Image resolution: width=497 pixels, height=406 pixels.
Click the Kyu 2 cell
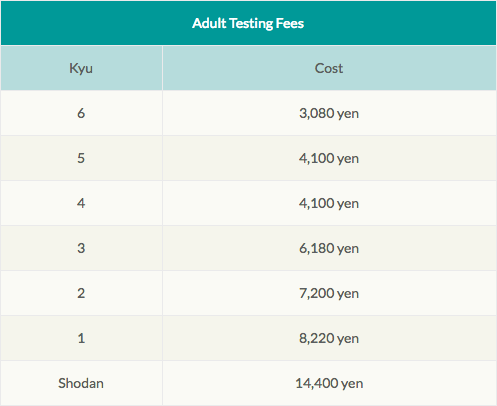[81, 293]
